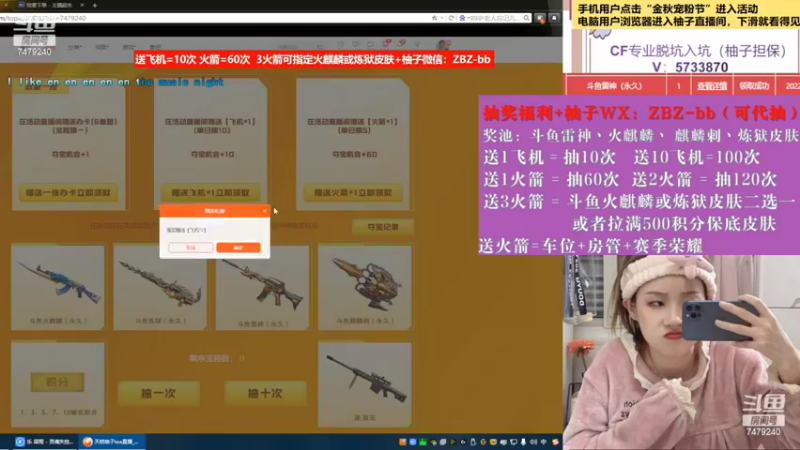Viewport: 800px width, 450px height.
Task: Cancel the gift popup dialog
Action: [x=191, y=247]
